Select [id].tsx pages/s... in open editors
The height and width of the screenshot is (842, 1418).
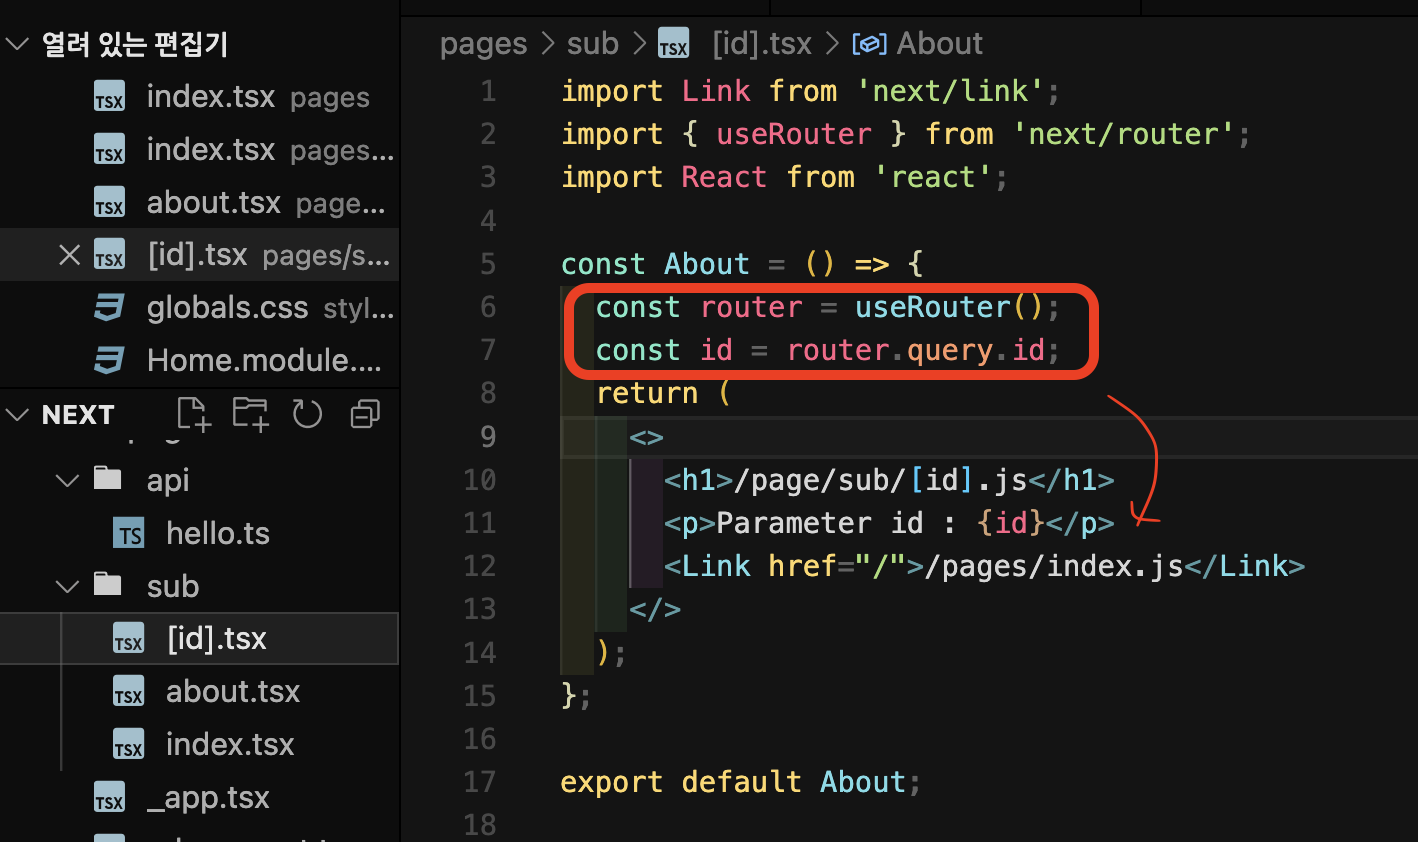(x=200, y=255)
